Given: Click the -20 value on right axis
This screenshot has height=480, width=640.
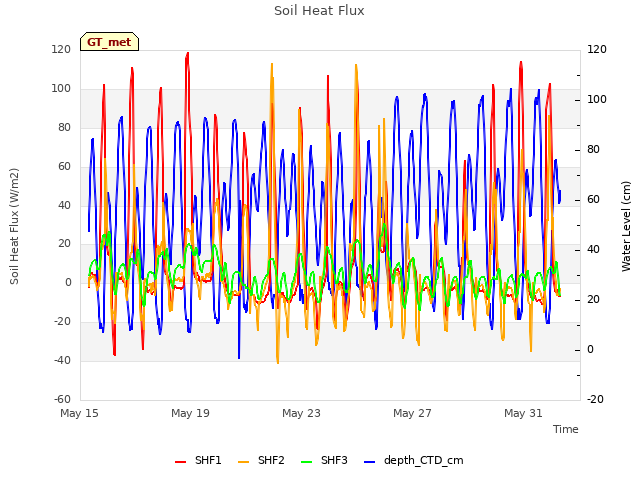Looking at the screenshot, I should coord(595,399).
